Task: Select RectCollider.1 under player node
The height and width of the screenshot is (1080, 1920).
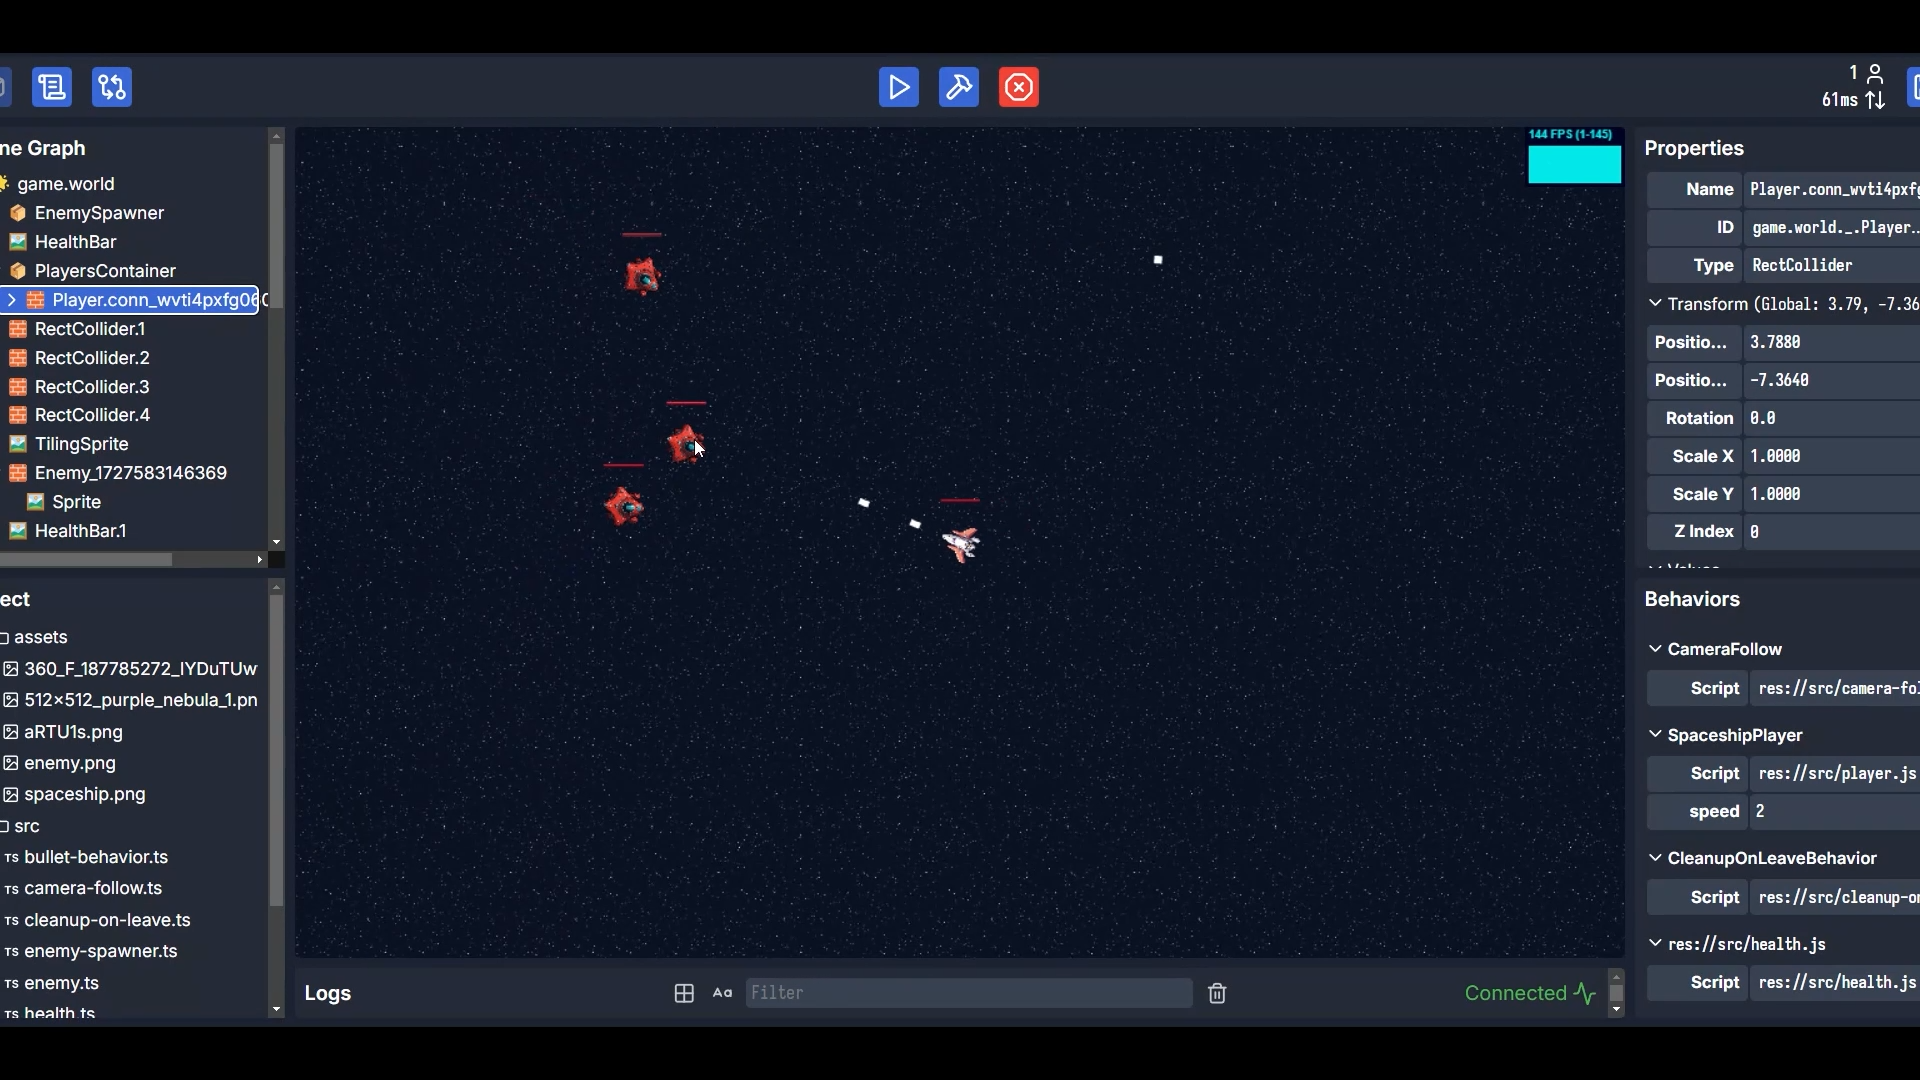Action: coord(90,328)
